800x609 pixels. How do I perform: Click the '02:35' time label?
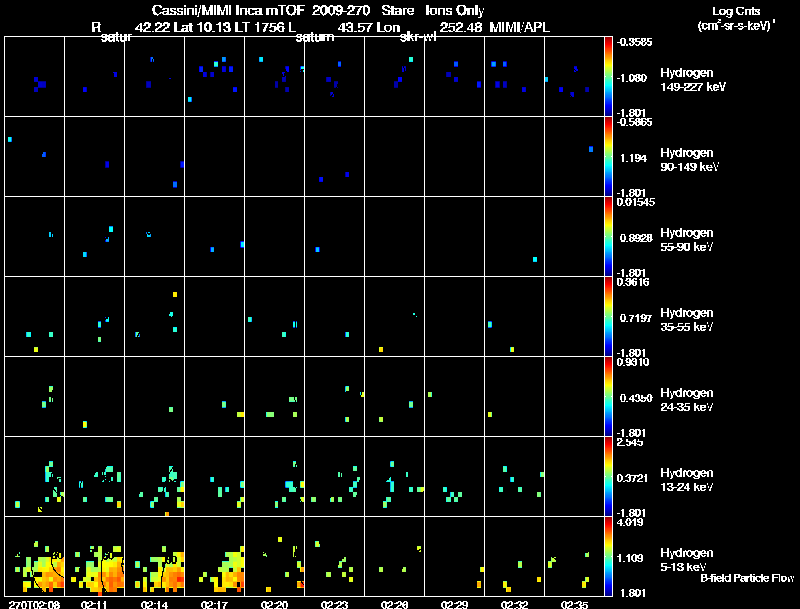pyautogui.click(x=574, y=604)
